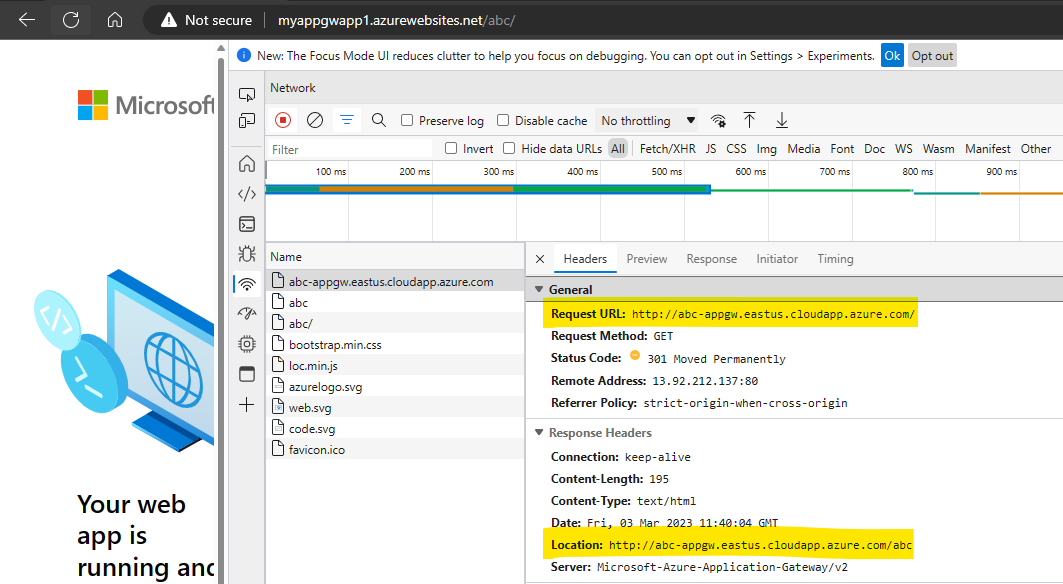This screenshot has width=1063, height=584.
Task: Select bootstrap.min.css request row
Action: click(395, 345)
